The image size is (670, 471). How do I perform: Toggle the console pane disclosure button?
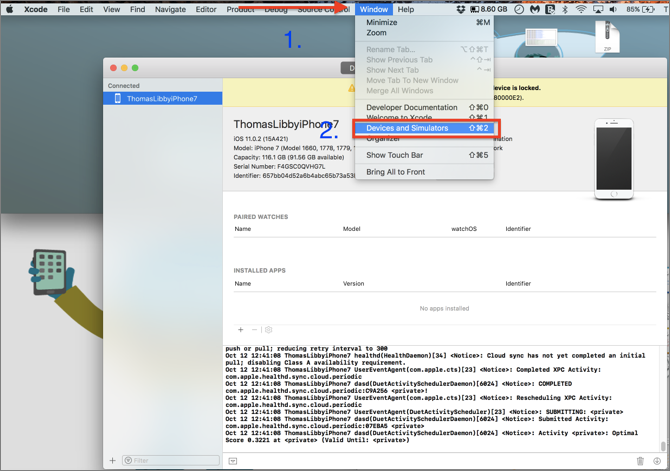[232, 461]
